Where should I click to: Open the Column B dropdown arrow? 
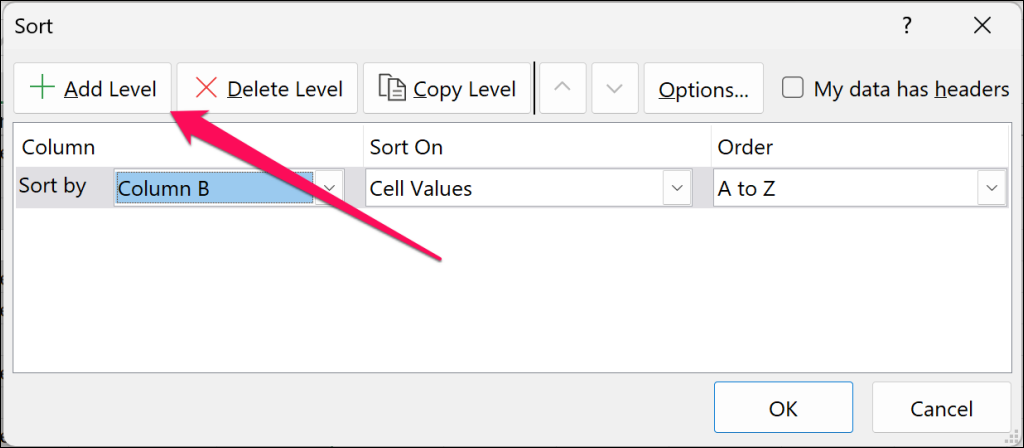[329, 187]
